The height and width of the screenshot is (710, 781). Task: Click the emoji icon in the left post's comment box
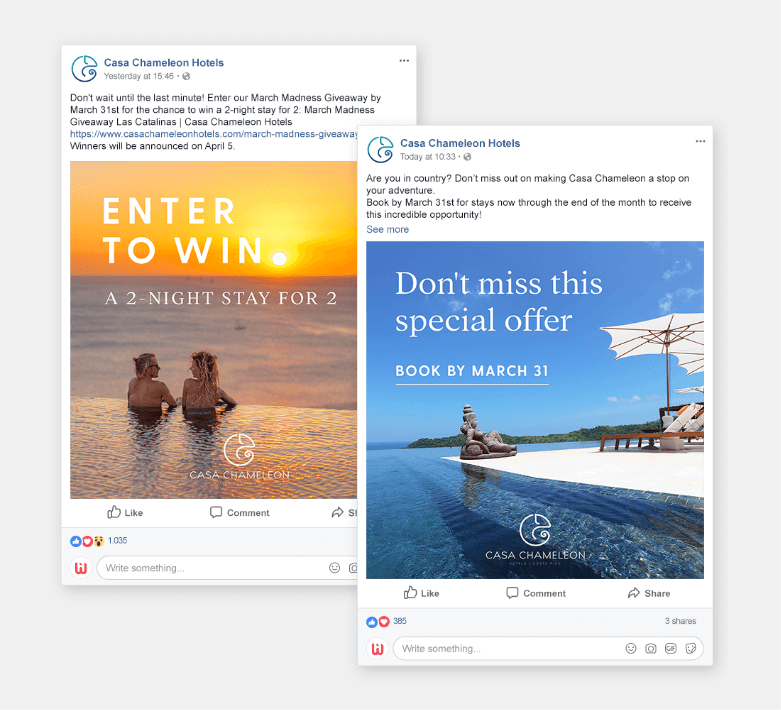coord(335,568)
